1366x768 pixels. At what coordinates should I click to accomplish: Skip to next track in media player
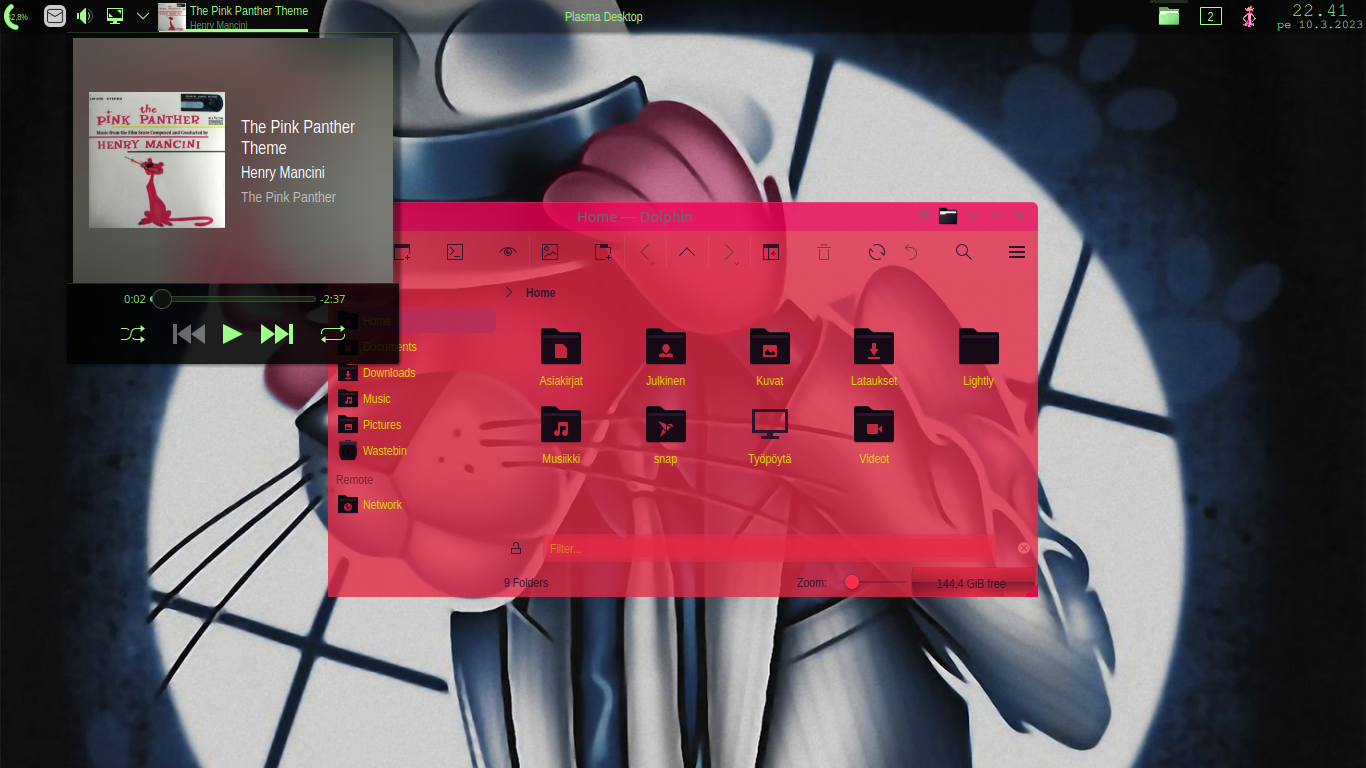277,334
